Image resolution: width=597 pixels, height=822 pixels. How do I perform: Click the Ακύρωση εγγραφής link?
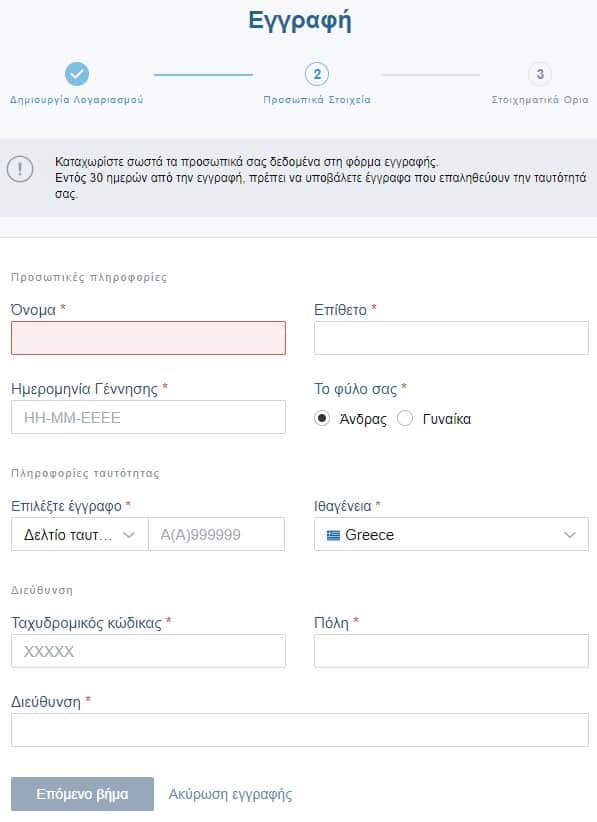pos(230,794)
